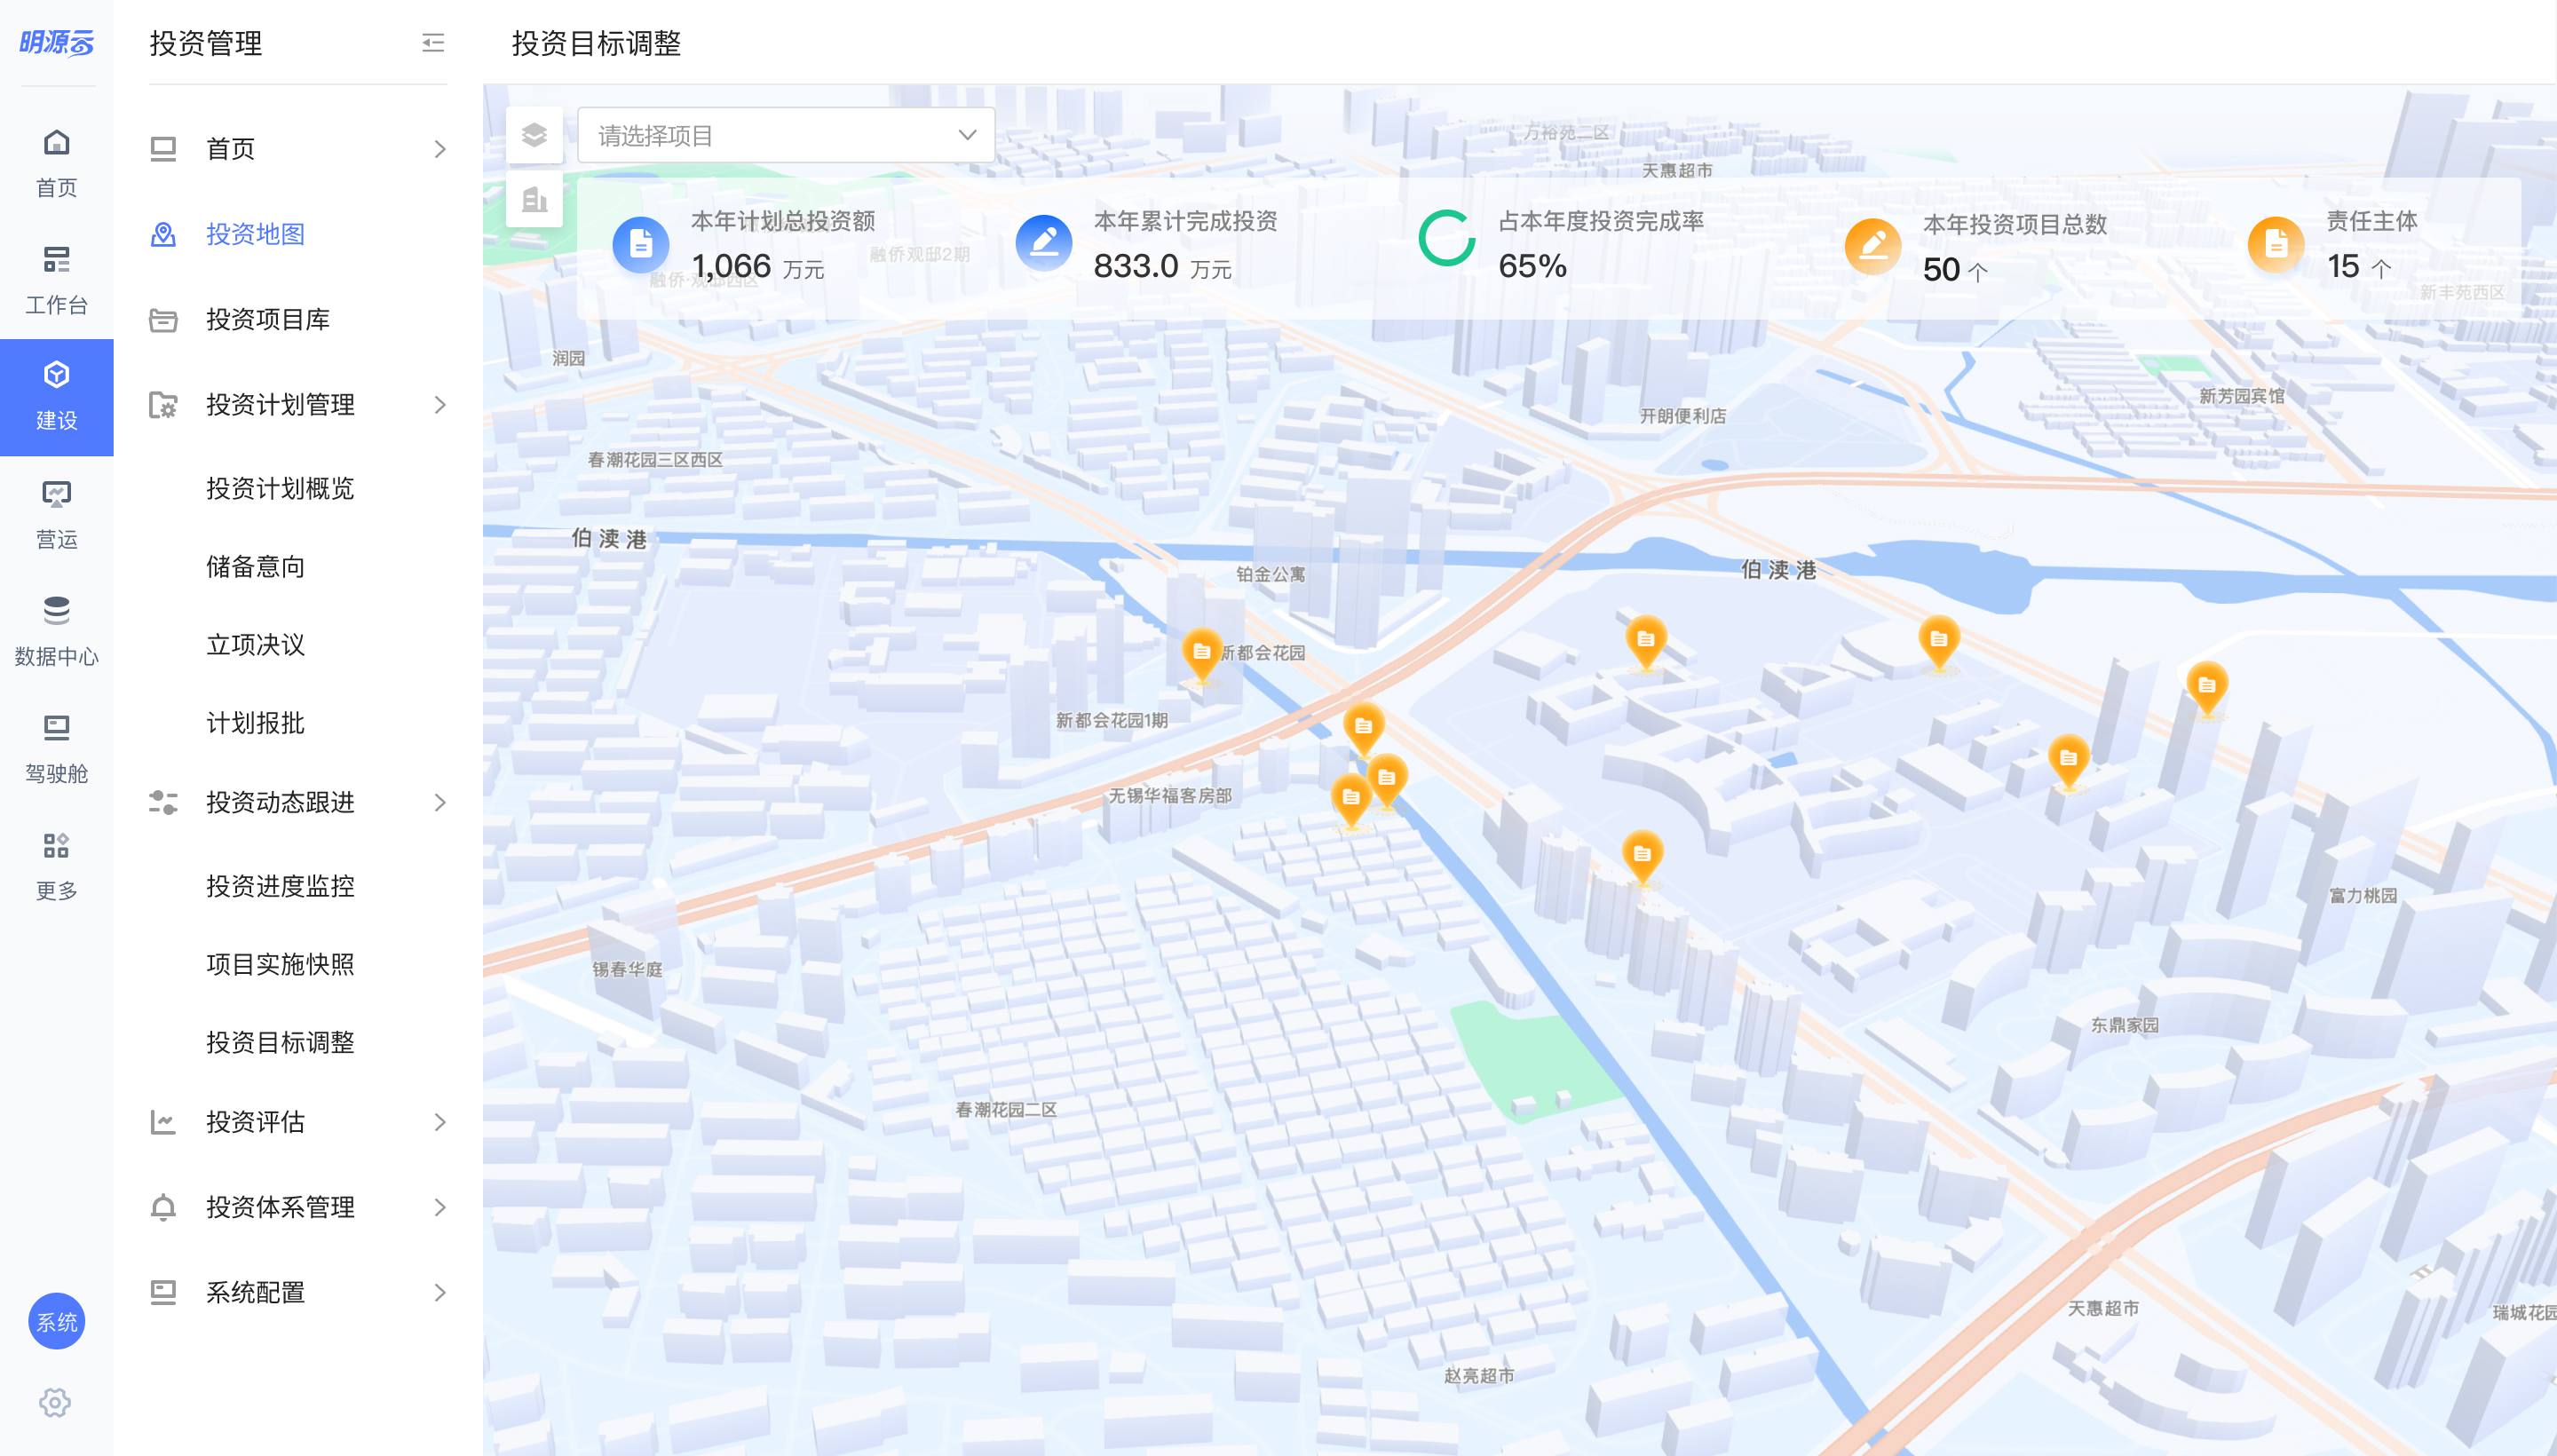This screenshot has width=2557, height=1456.
Task: Open settings gear at bottom left
Action: pos(55,1402)
